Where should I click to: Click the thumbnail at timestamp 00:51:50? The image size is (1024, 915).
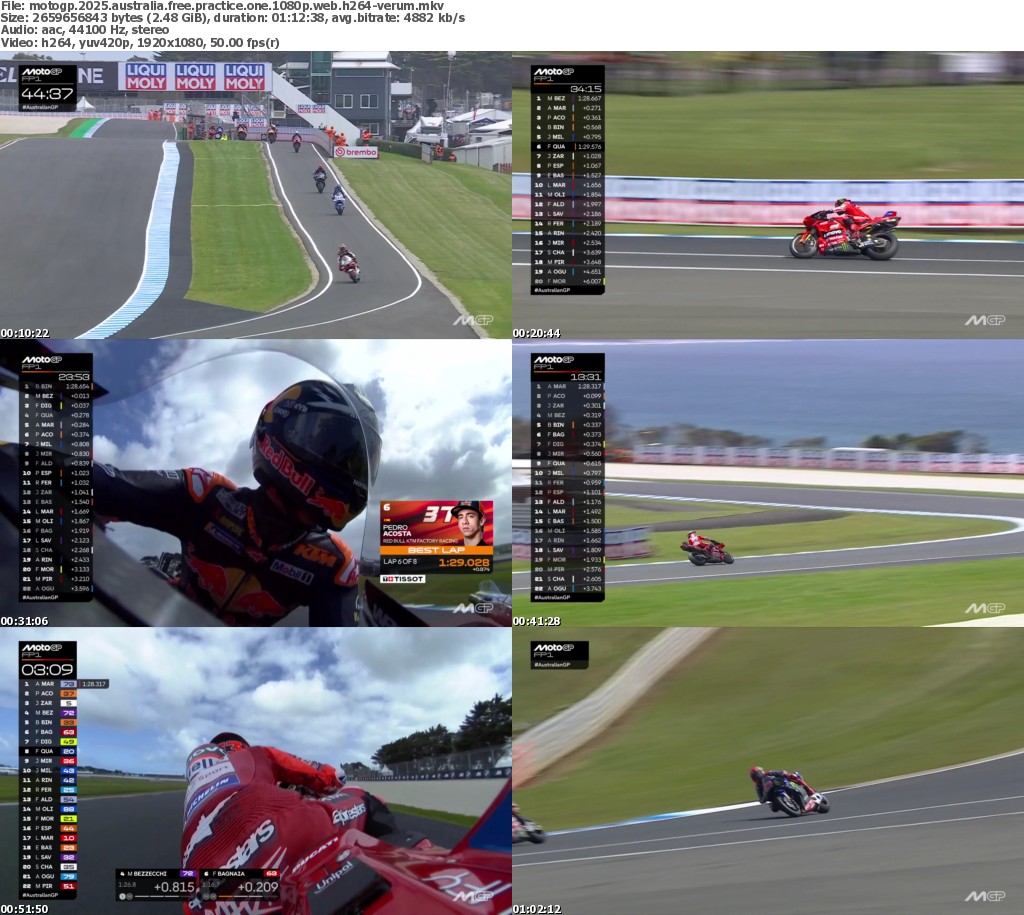[x=256, y=772]
